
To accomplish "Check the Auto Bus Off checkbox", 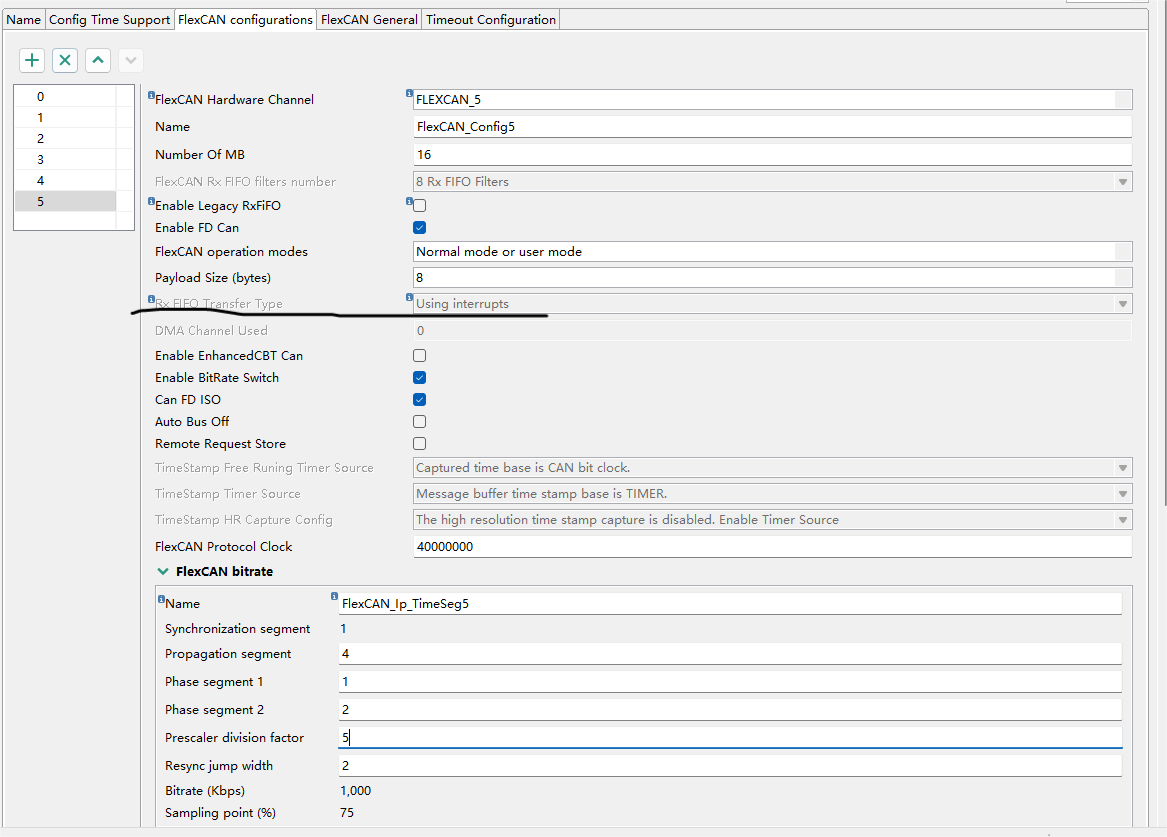I will click(x=420, y=422).
